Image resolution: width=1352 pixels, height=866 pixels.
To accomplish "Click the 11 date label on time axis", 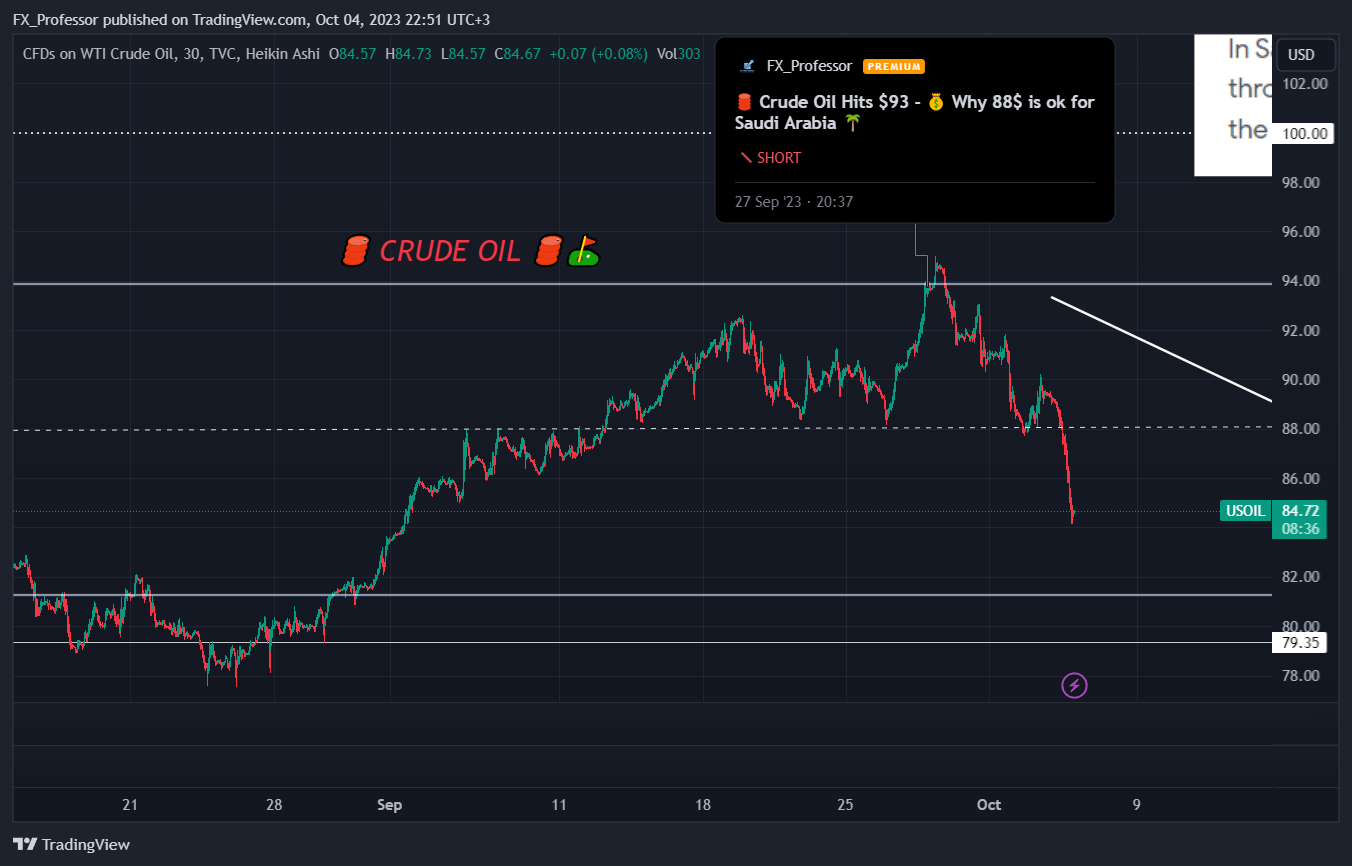I will coord(558,804).
